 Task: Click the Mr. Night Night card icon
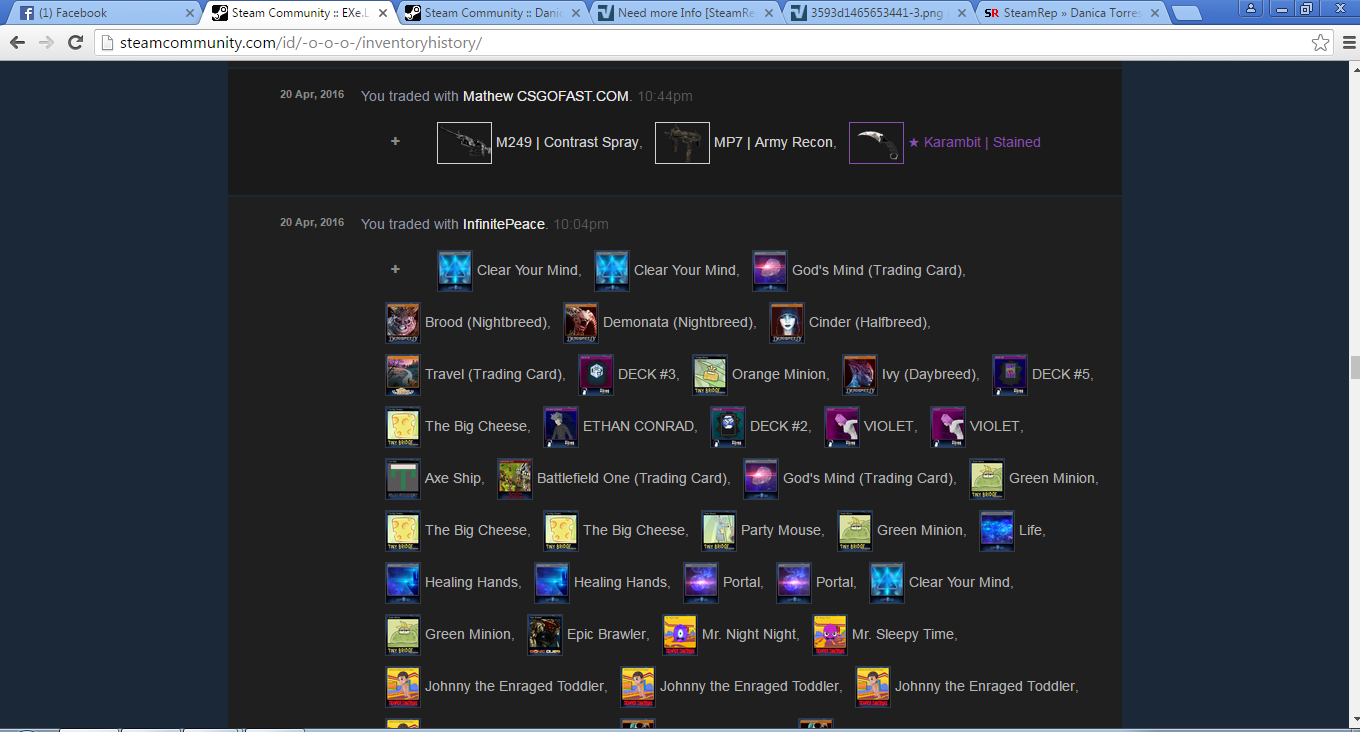680,635
